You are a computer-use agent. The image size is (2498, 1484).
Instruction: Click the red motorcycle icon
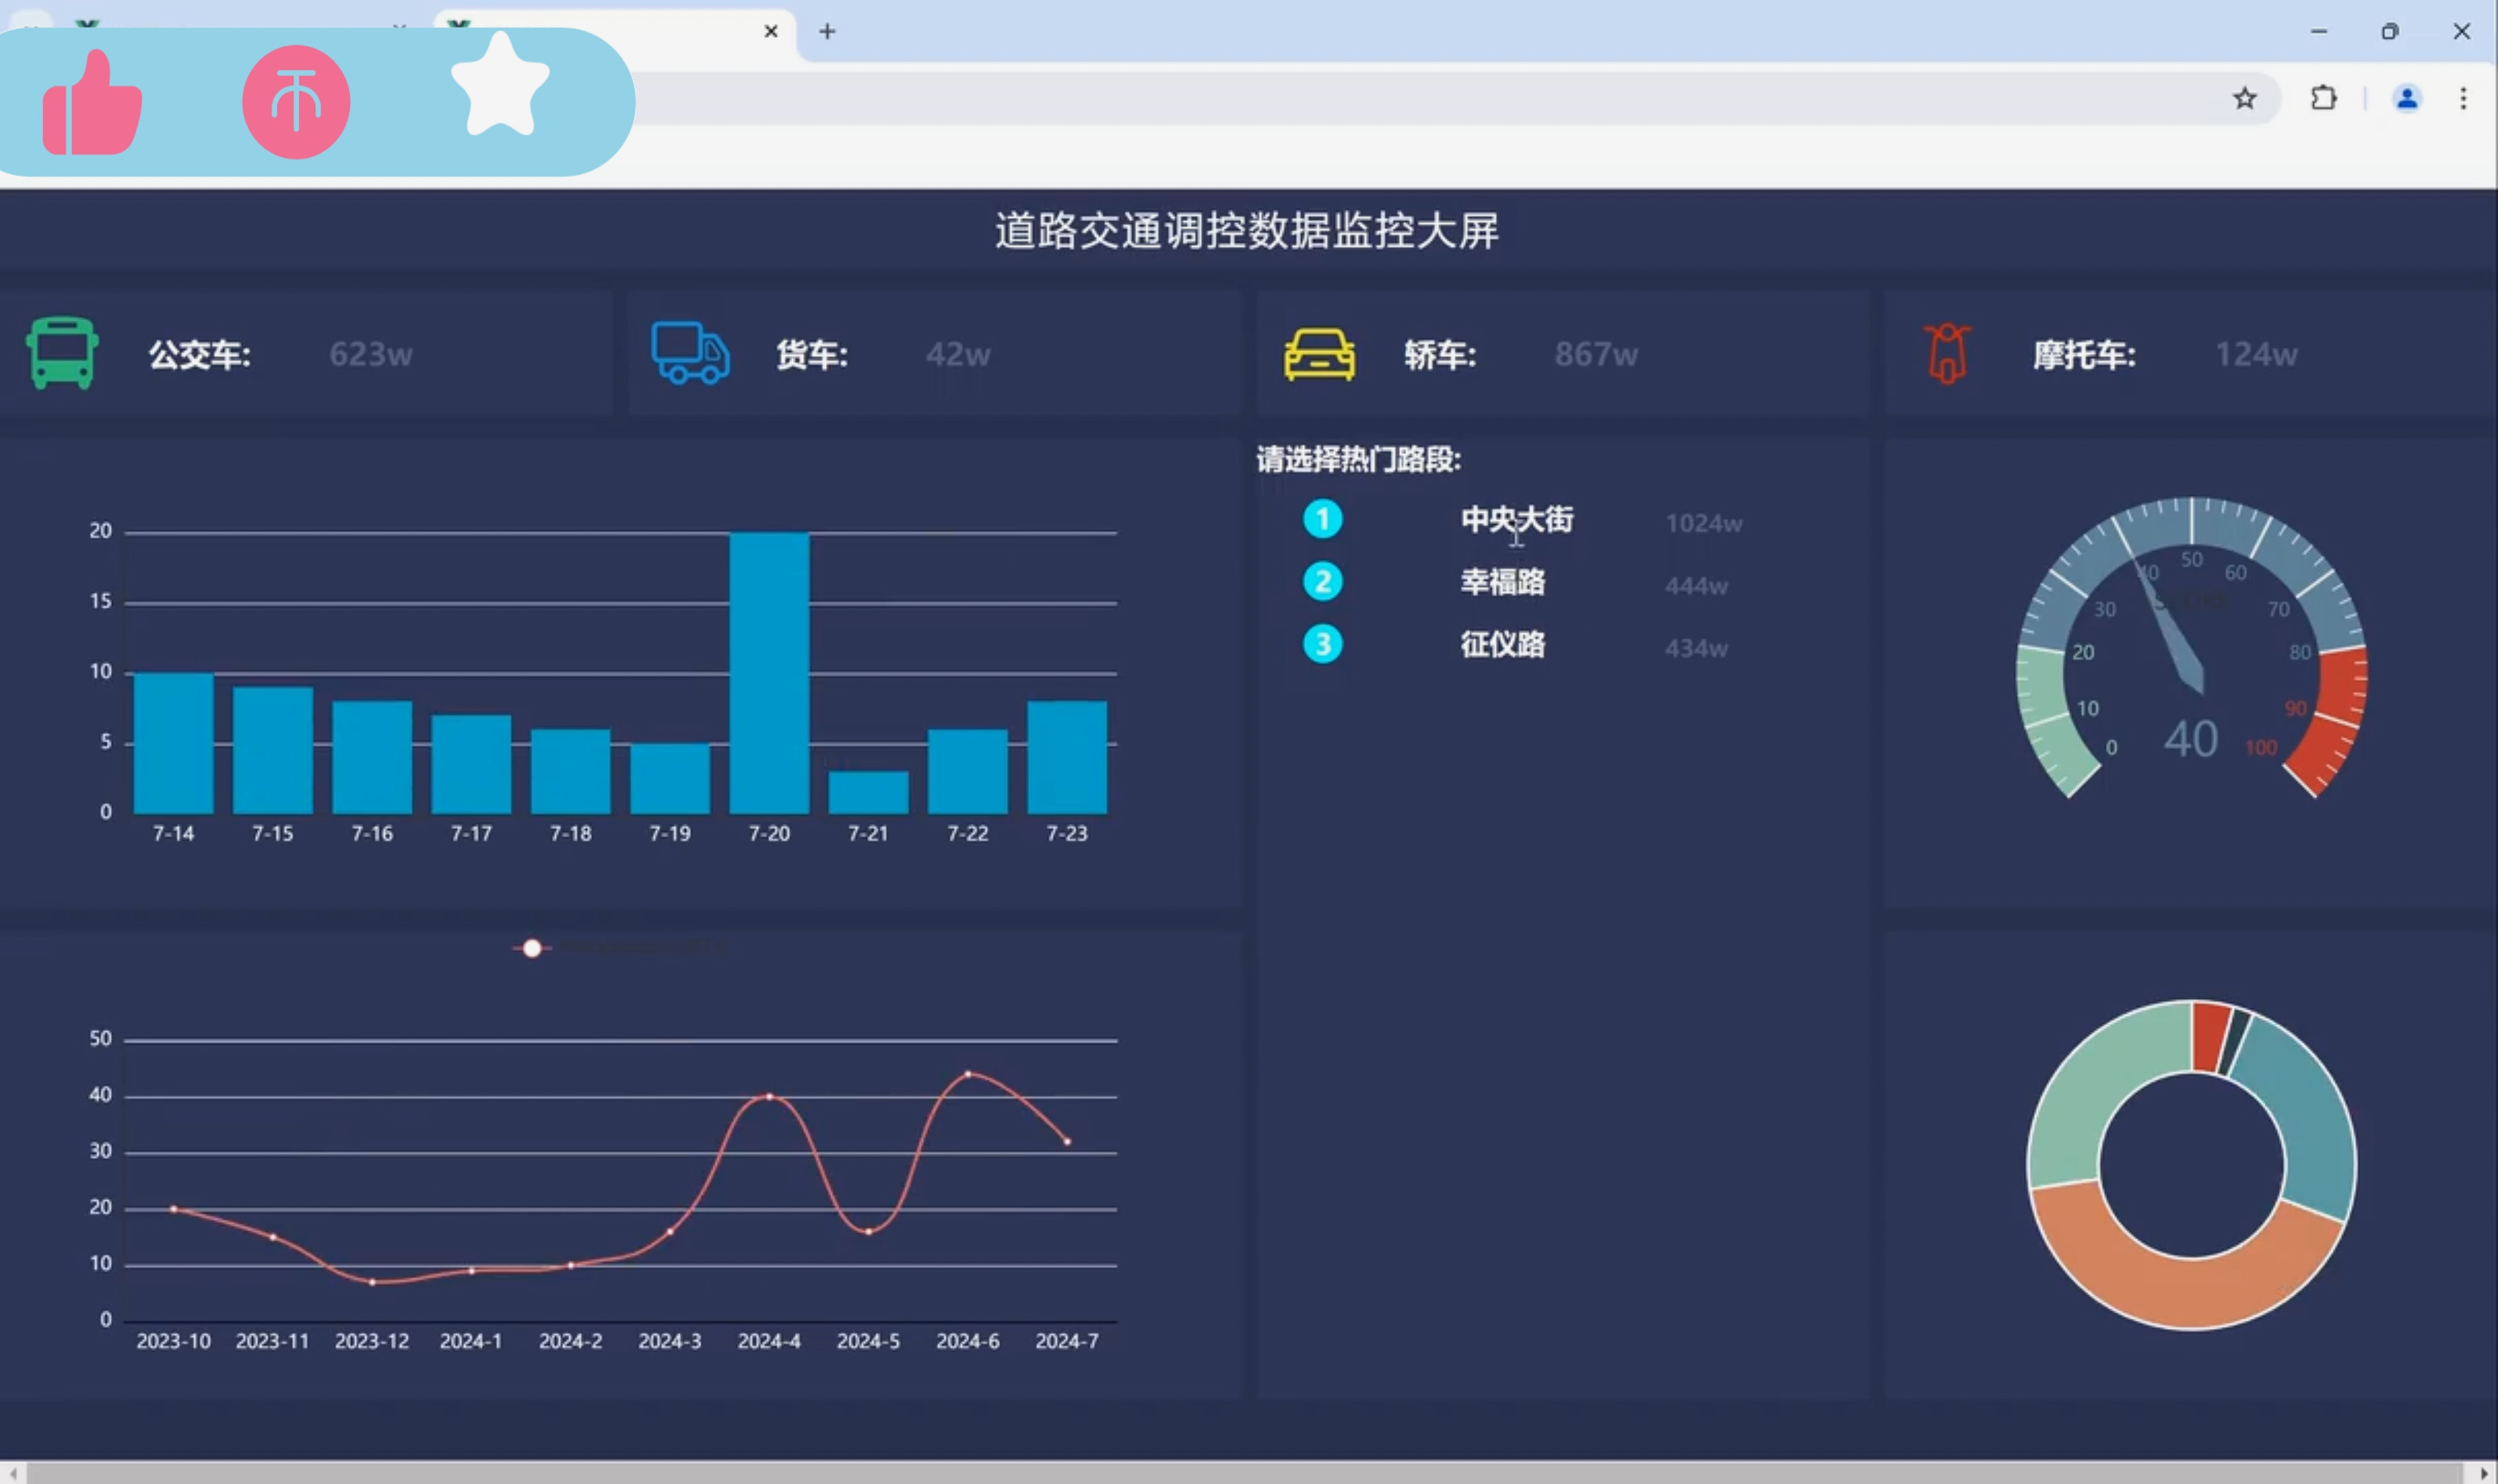click(1946, 354)
